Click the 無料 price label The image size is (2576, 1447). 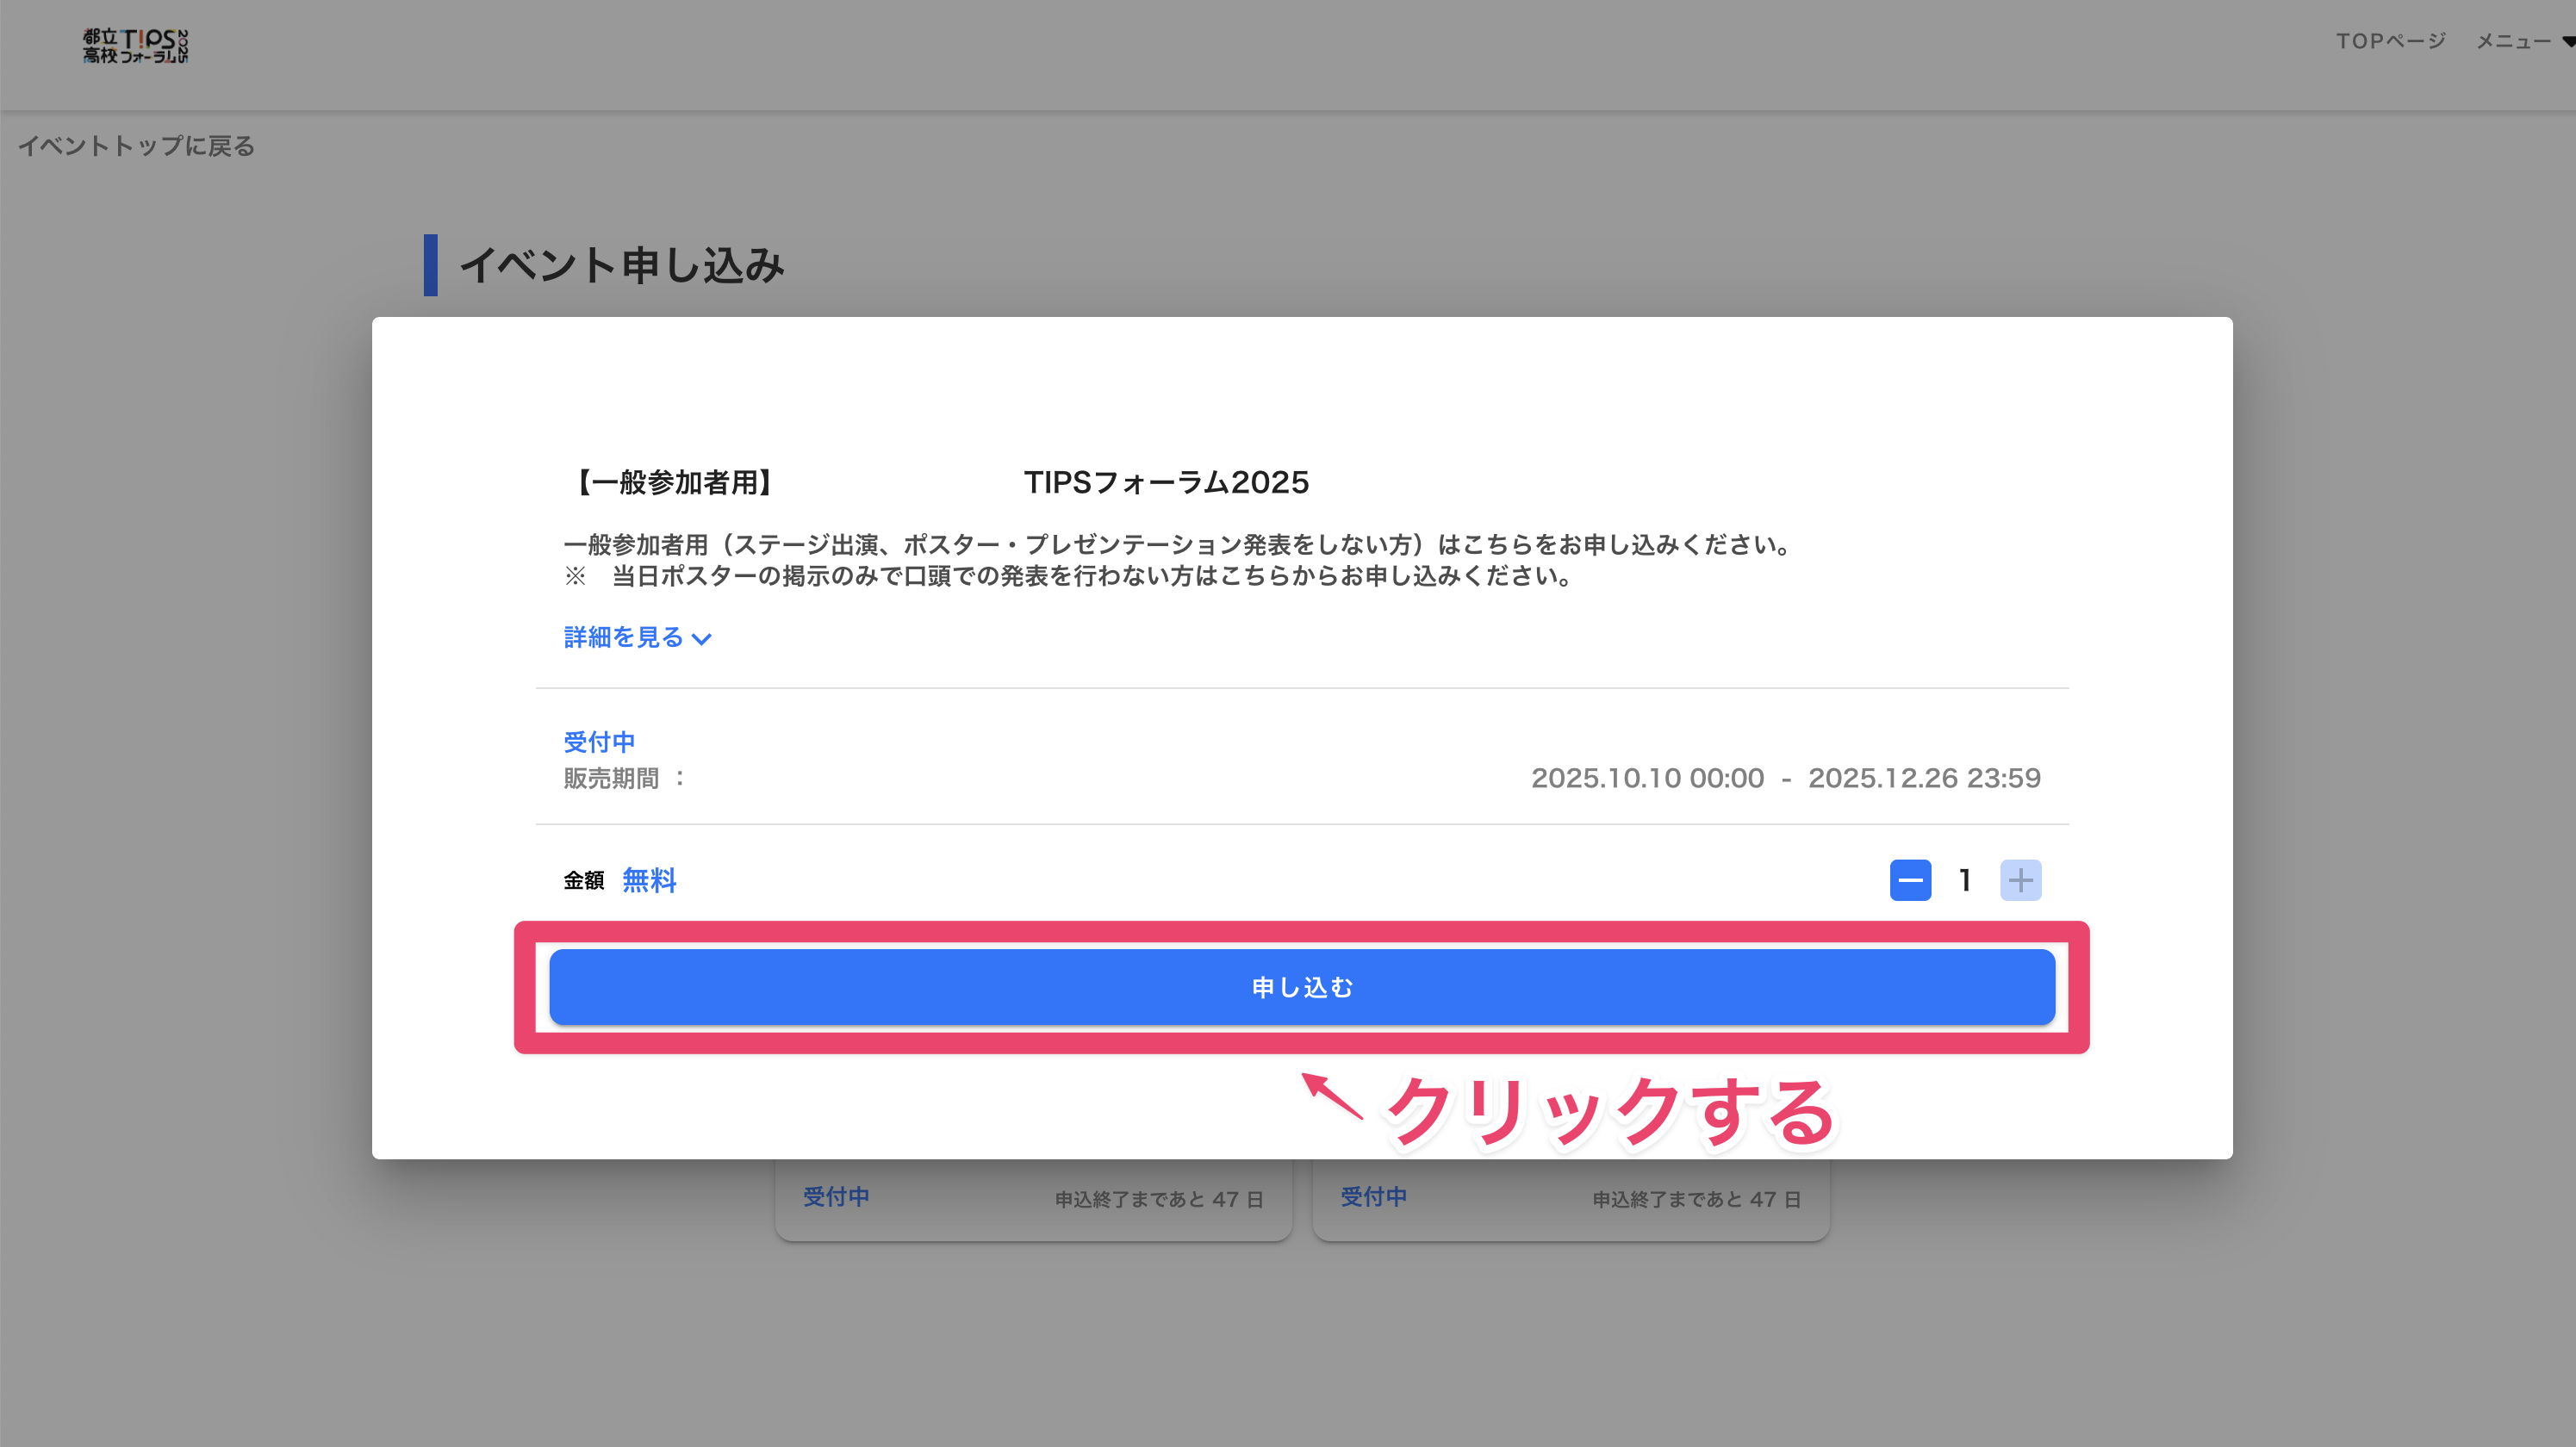point(649,880)
